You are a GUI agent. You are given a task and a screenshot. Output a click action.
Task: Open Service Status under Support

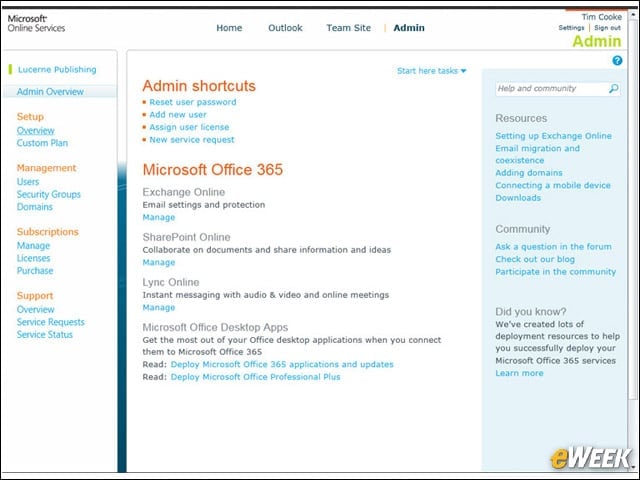tap(44, 334)
